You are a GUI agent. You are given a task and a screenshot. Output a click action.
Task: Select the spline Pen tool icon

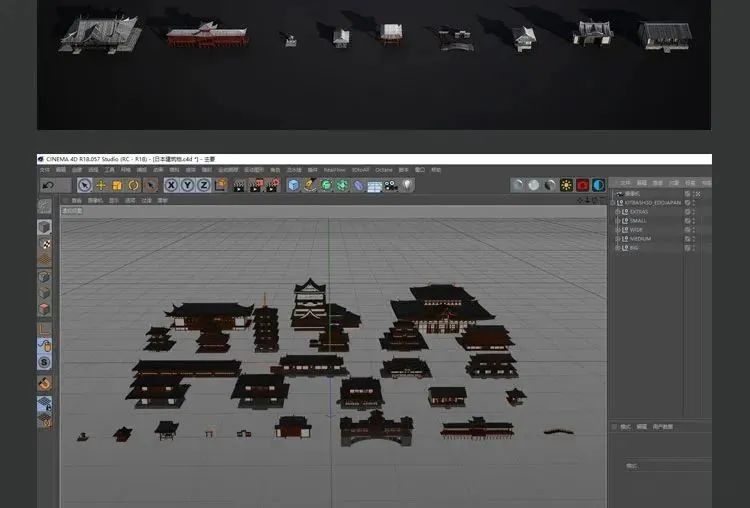(310, 185)
